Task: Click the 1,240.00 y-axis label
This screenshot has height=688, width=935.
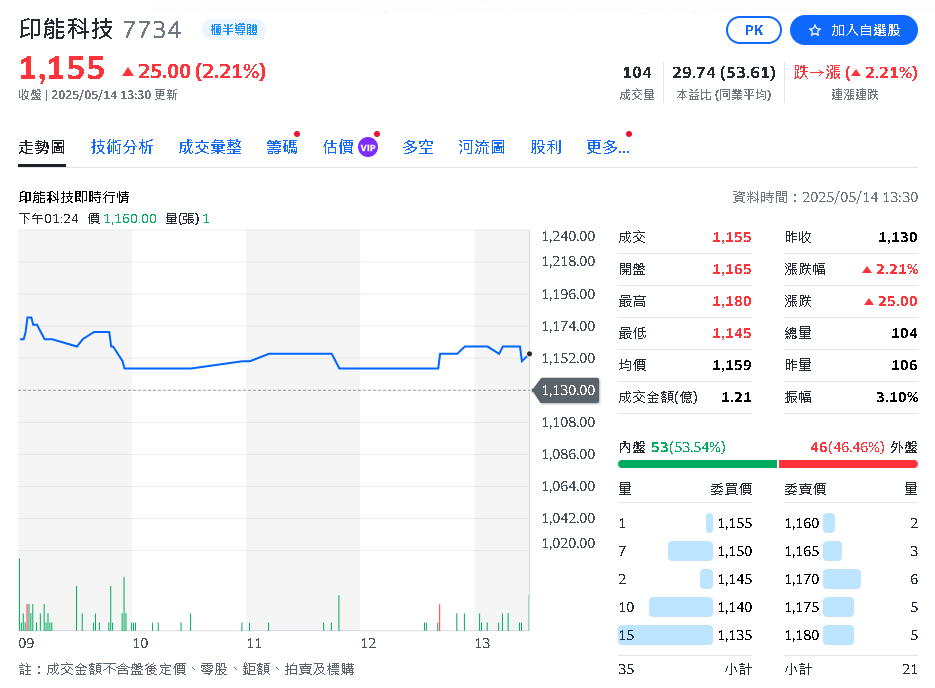Action: click(x=568, y=237)
